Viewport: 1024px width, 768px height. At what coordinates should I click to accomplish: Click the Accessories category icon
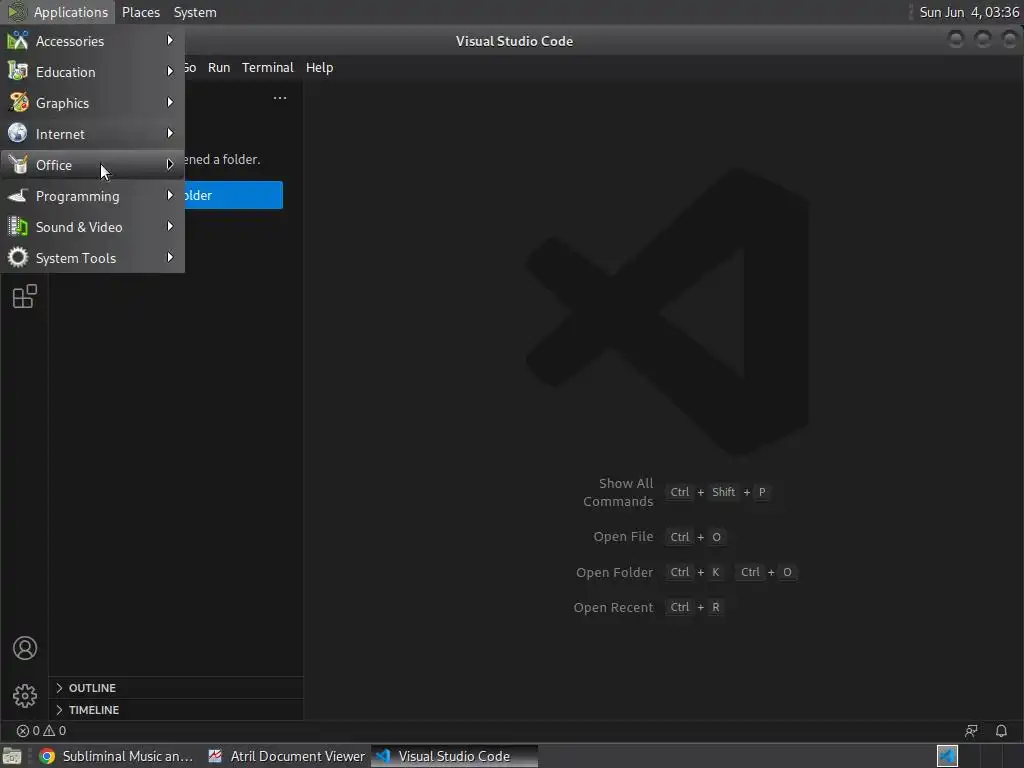point(18,40)
